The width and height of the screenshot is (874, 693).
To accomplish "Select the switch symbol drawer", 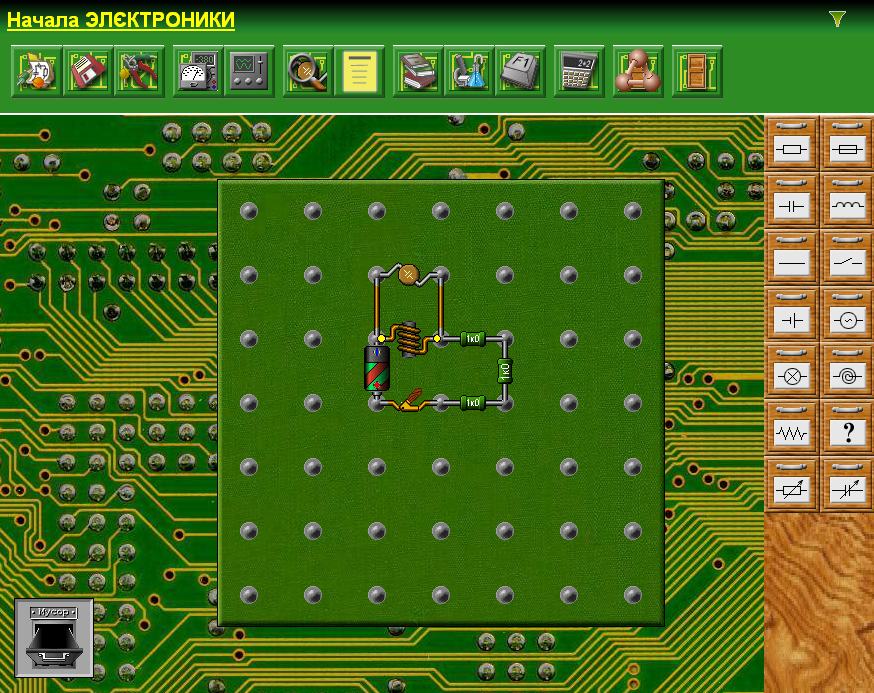I will coord(847,258).
